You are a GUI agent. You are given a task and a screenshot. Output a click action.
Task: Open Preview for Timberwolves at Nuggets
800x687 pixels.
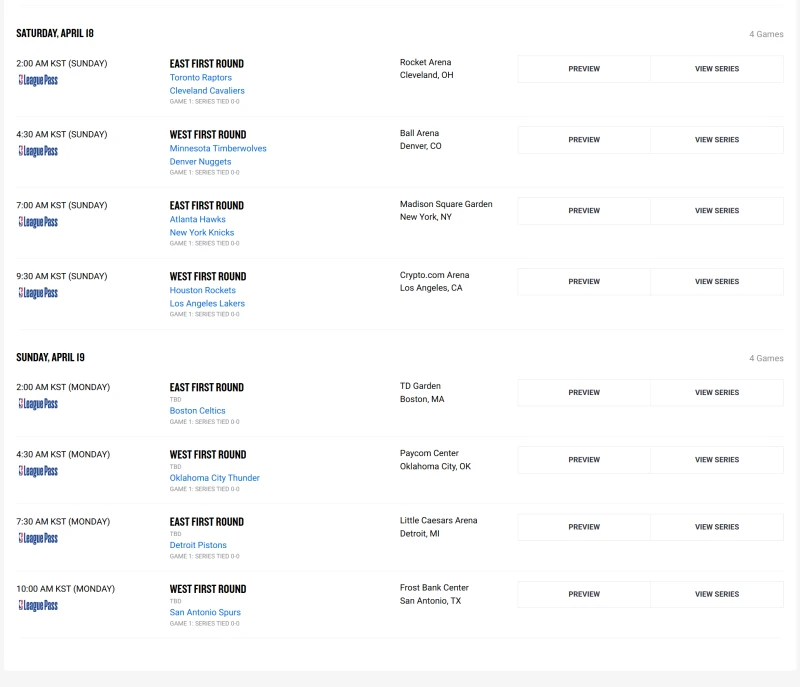584,140
